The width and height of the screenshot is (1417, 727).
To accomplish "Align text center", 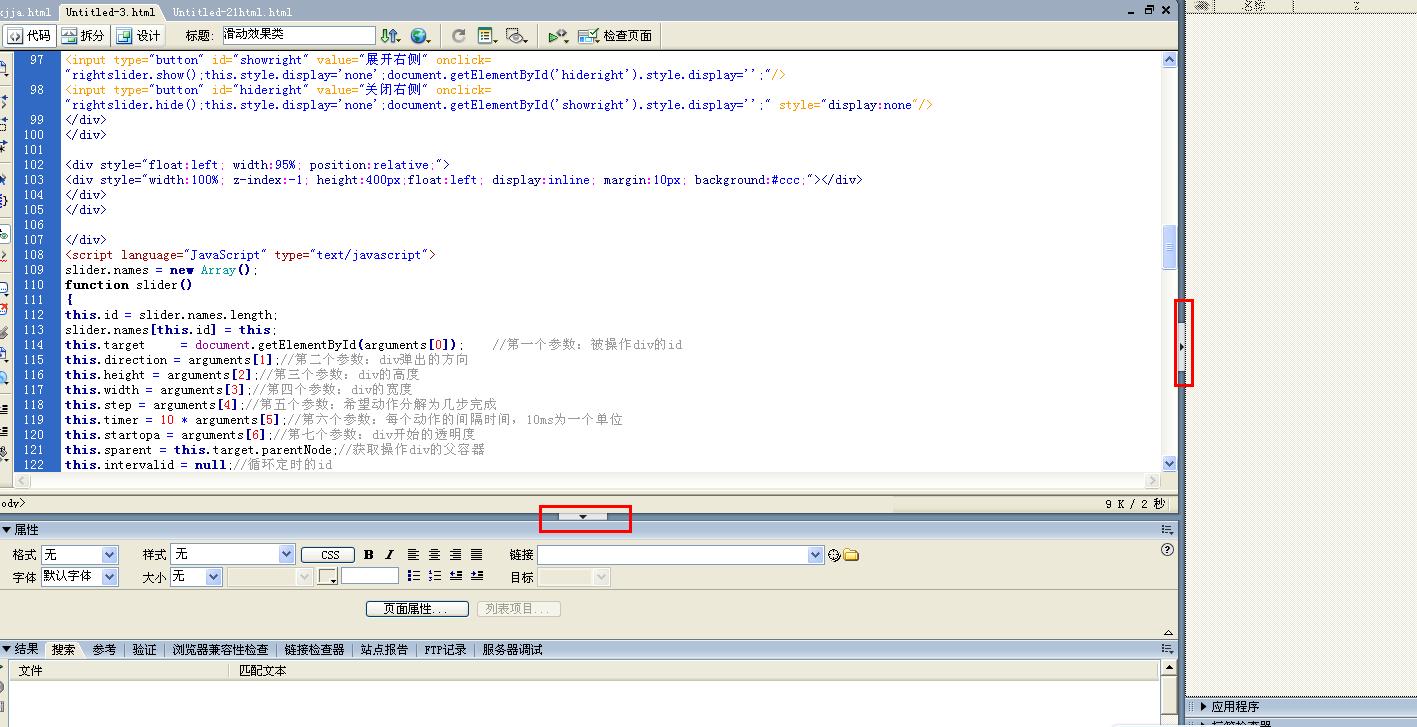I will point(434,555).
